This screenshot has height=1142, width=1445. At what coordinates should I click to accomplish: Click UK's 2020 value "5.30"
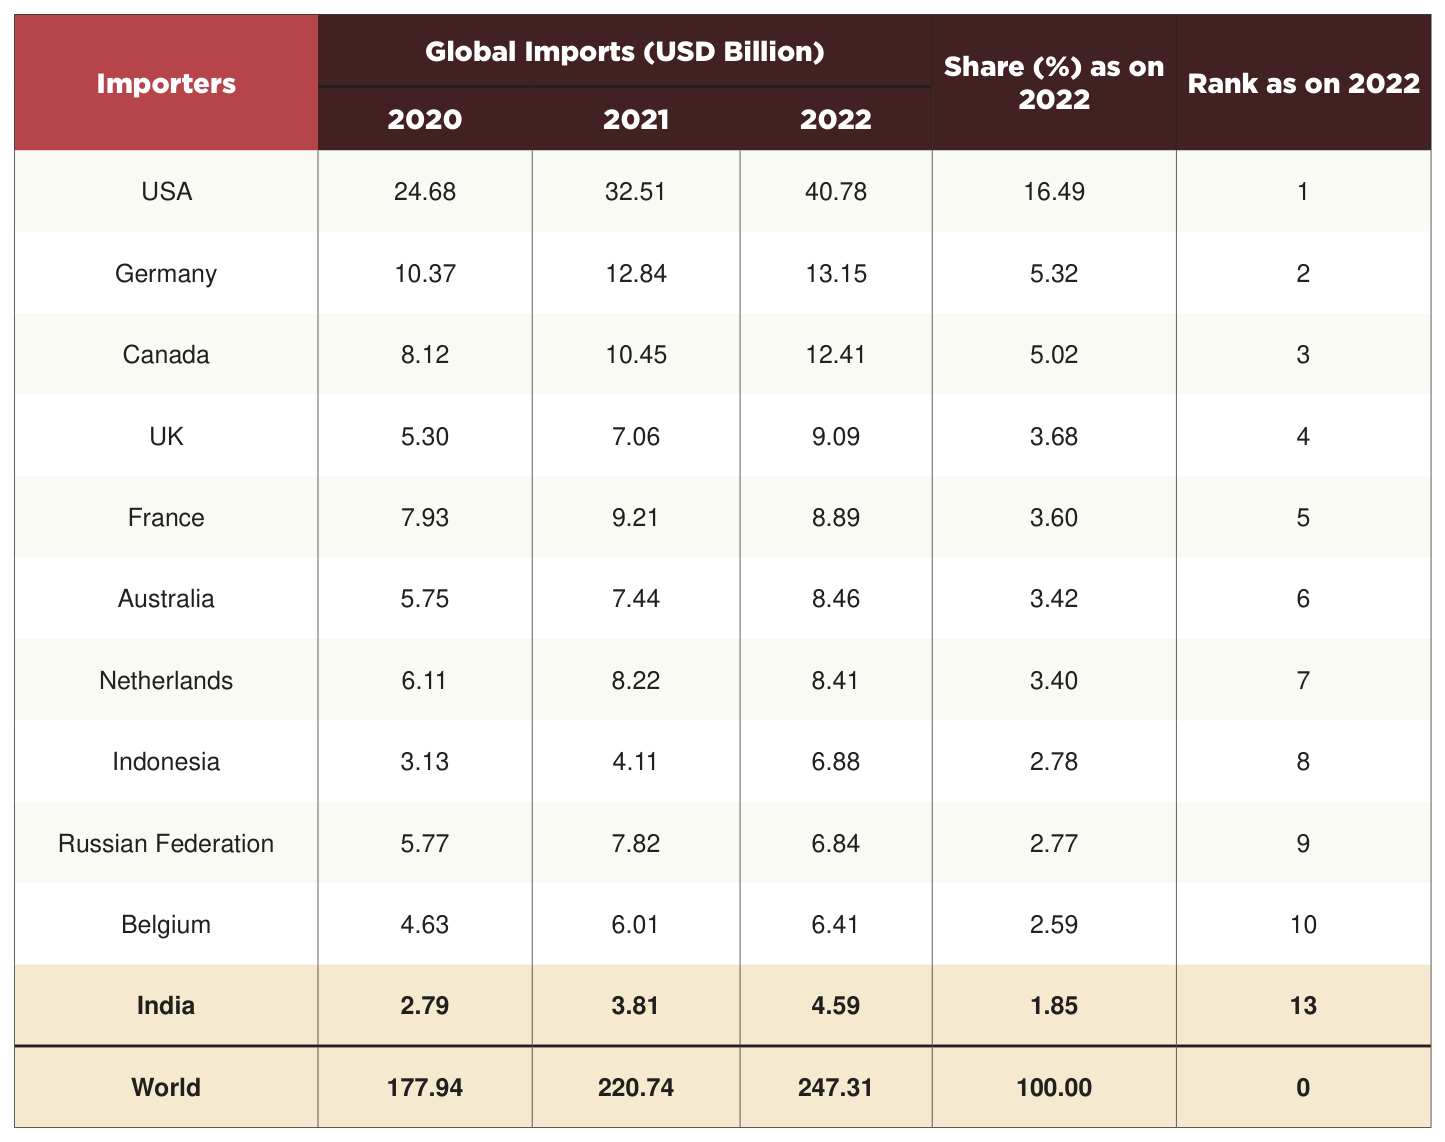click(x=425, y=436)
